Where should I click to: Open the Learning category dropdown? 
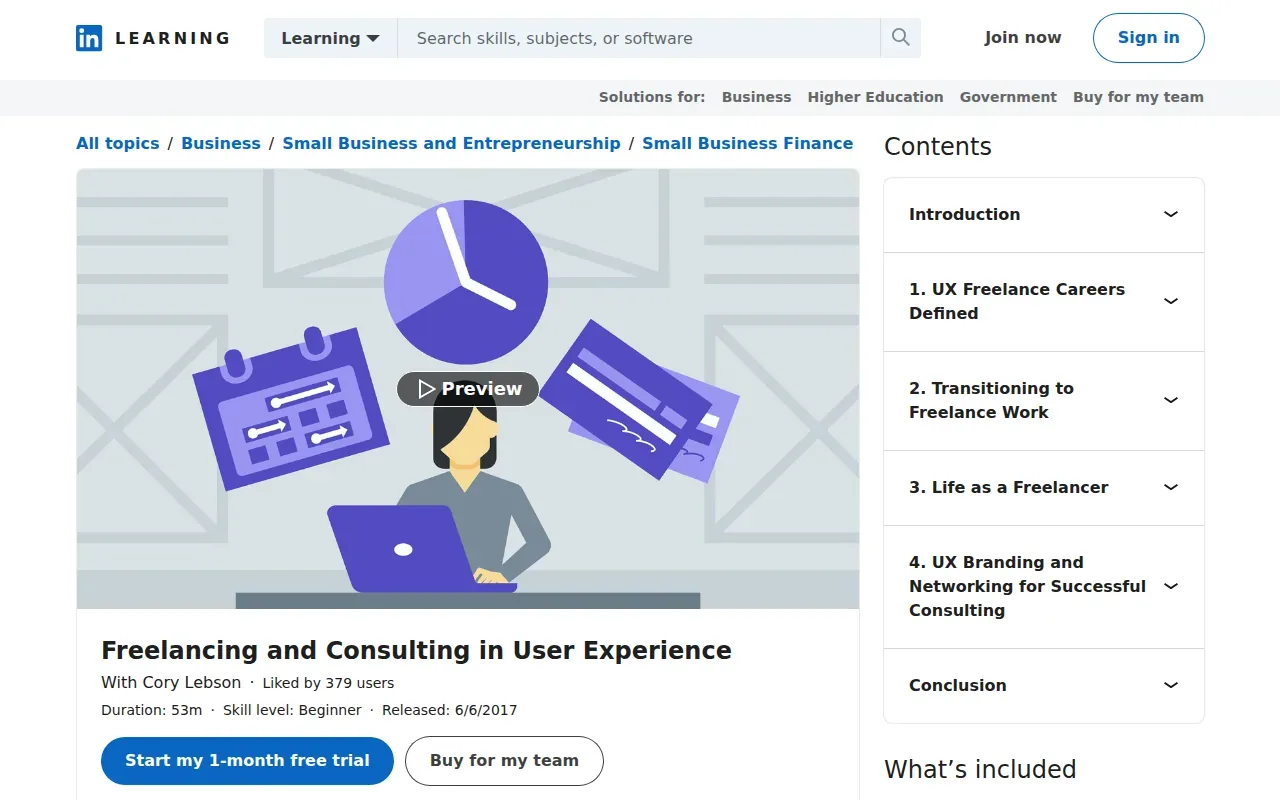[330, 38]
